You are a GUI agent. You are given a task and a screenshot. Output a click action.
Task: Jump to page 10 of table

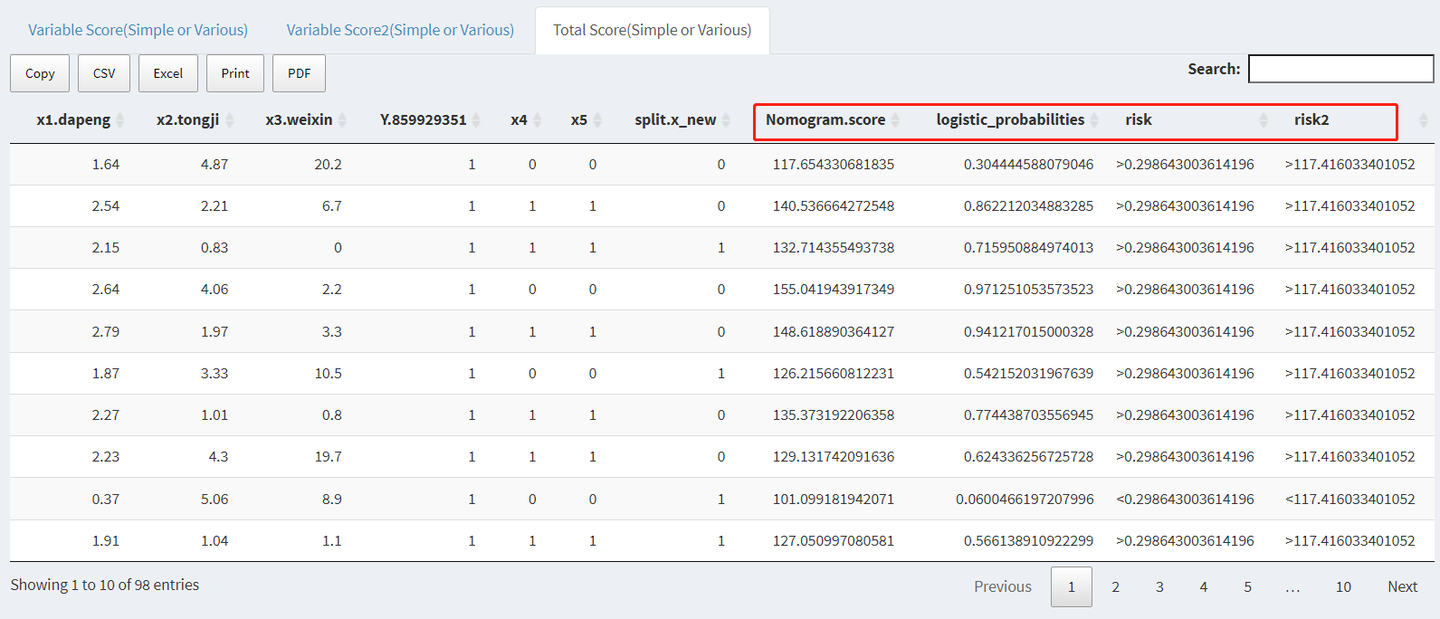(1343, 587)
